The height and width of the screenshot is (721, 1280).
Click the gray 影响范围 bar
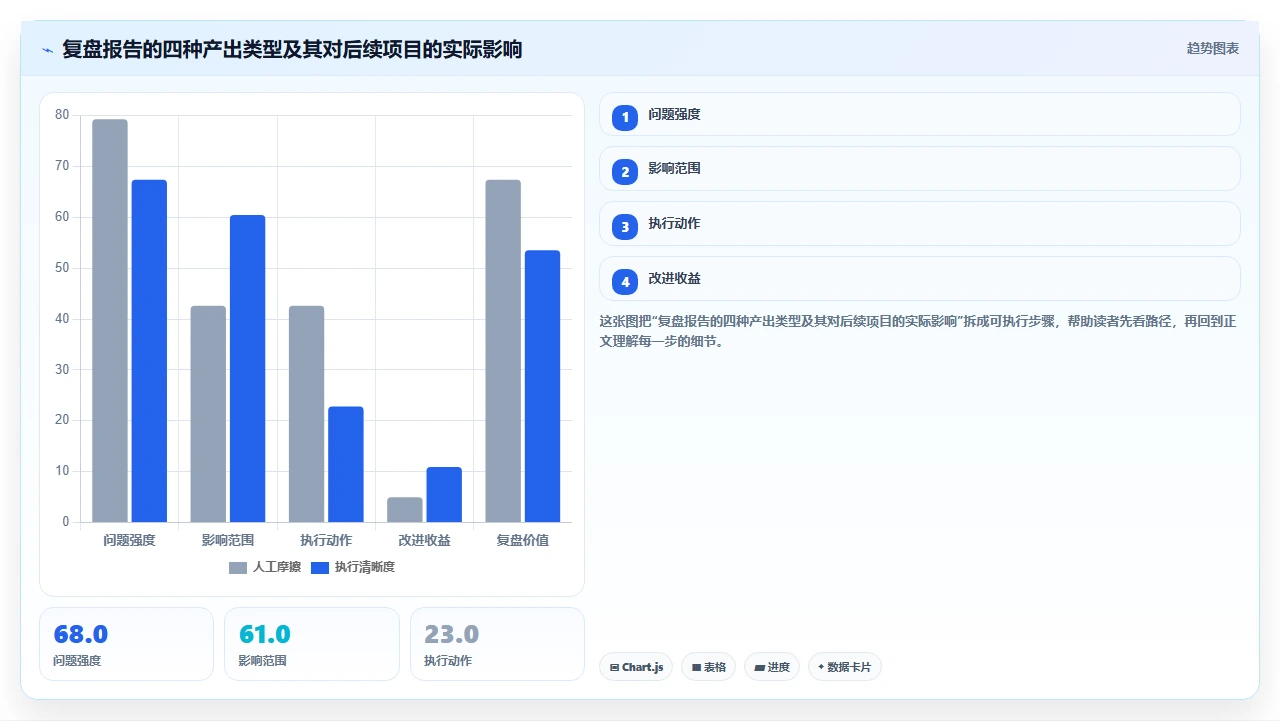coord(208,414)
